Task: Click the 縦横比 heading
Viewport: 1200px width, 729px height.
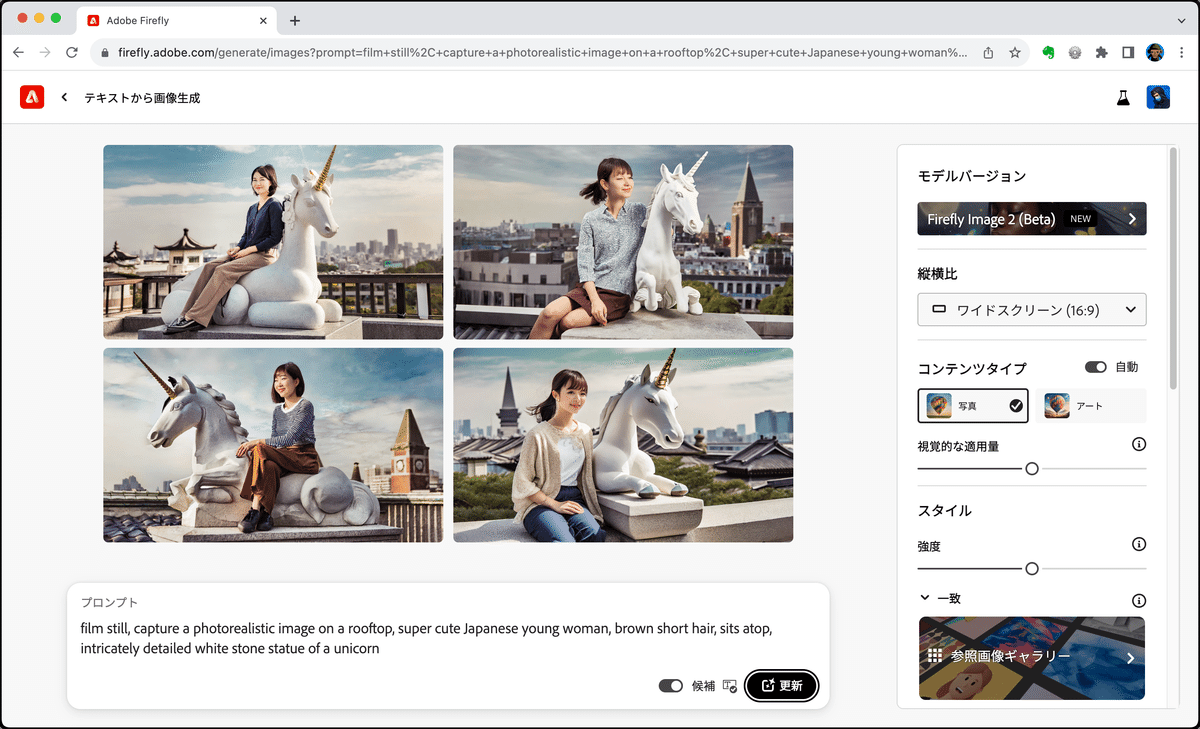Action: pos(938,274)
